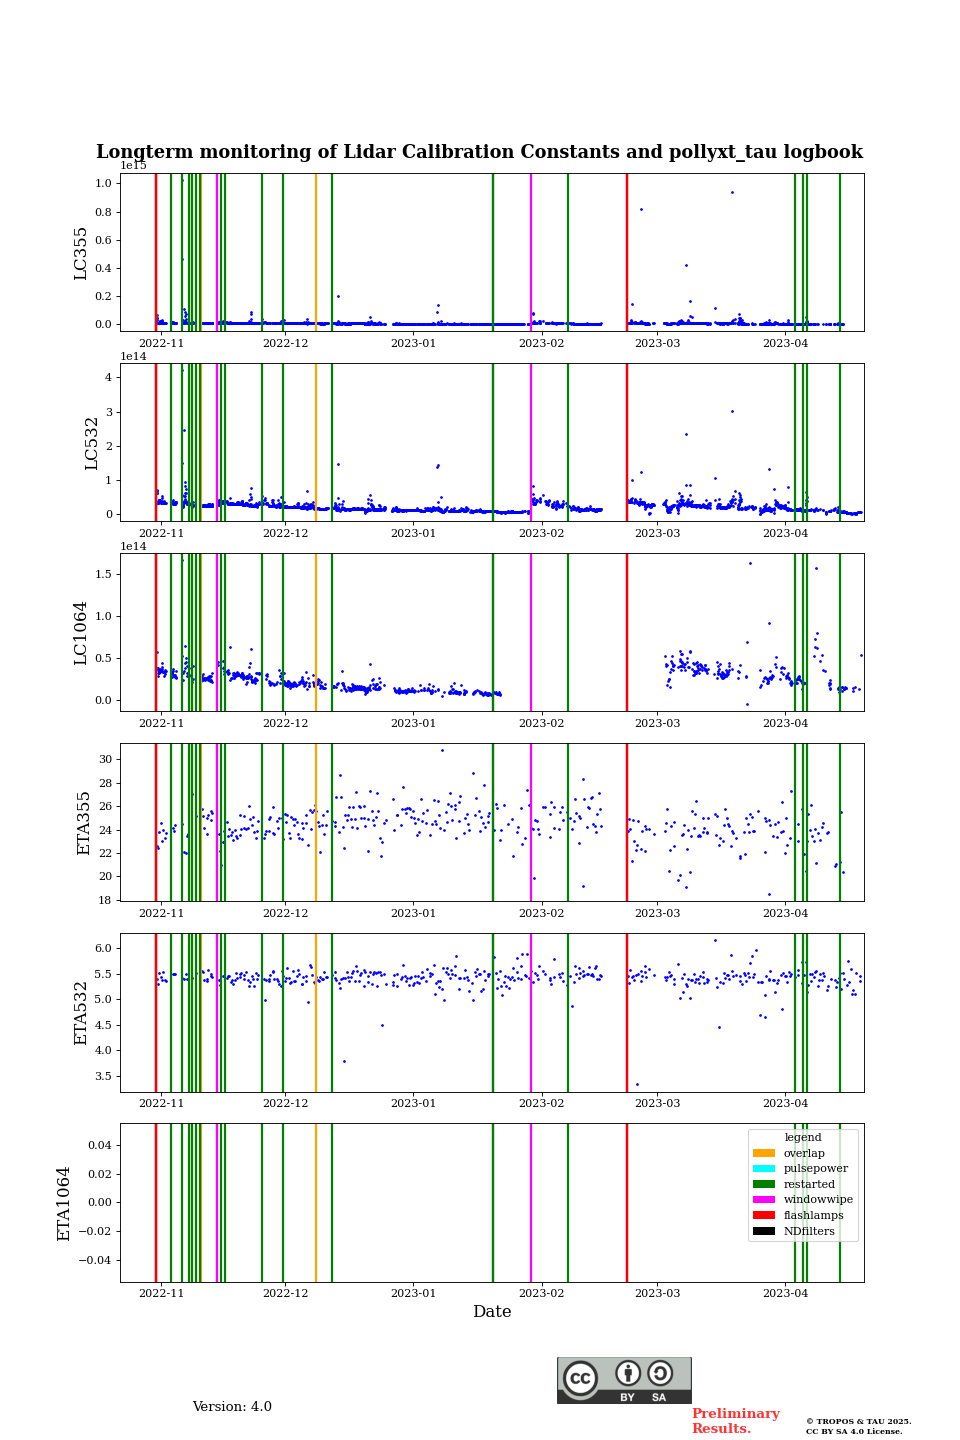960x1440 pixels.
Task: Click the LC355 y-axis label
Action: pos(81,252)
